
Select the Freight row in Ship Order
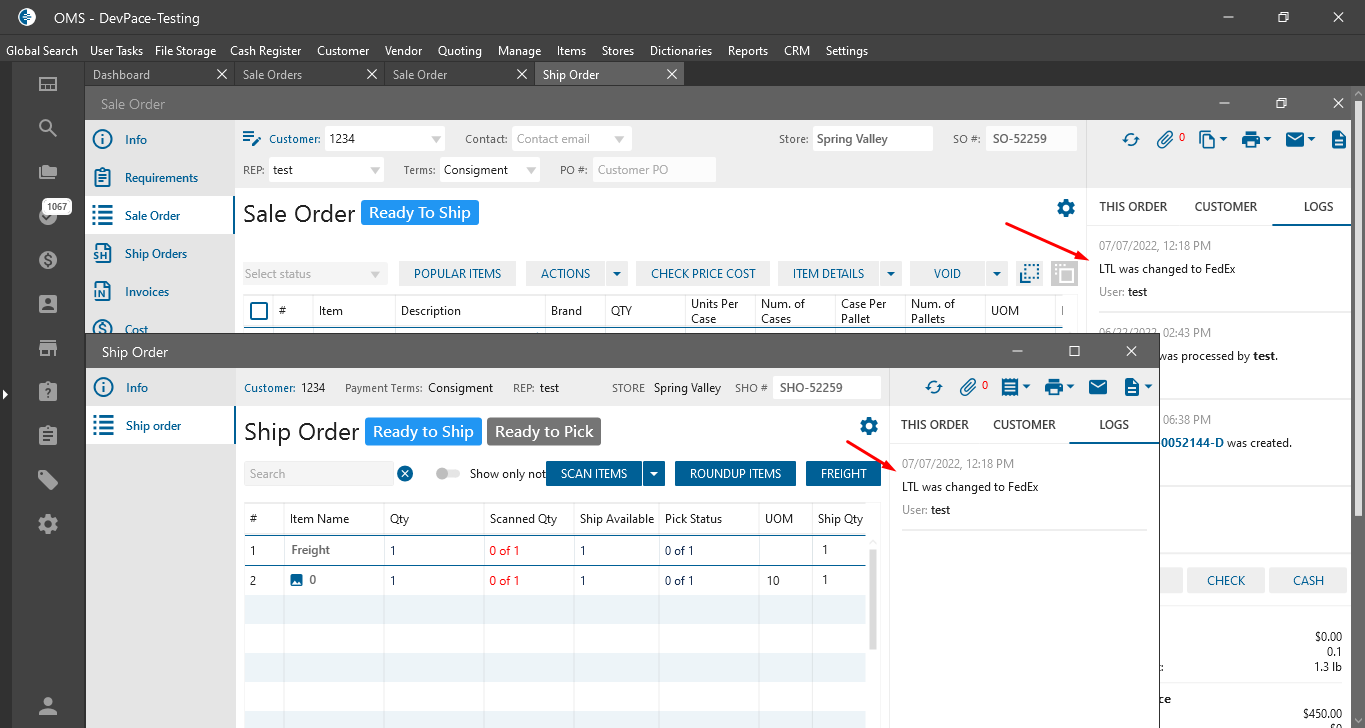click(x=555, y=550)
